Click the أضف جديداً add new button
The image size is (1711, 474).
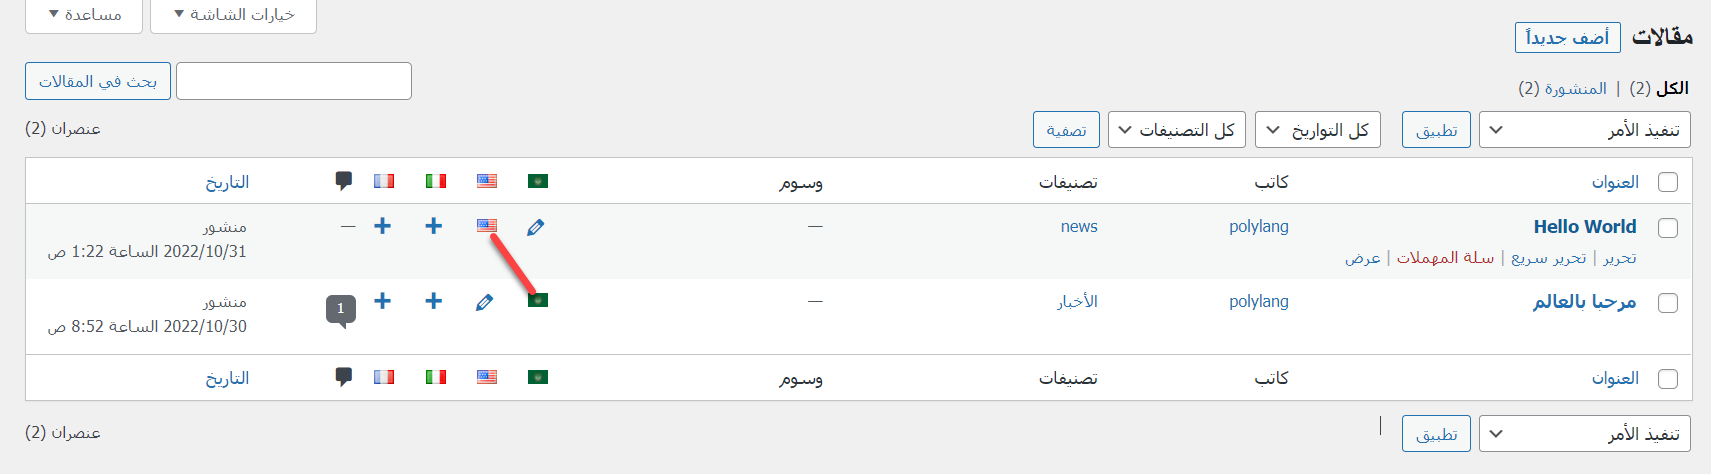click(1567, 38)
